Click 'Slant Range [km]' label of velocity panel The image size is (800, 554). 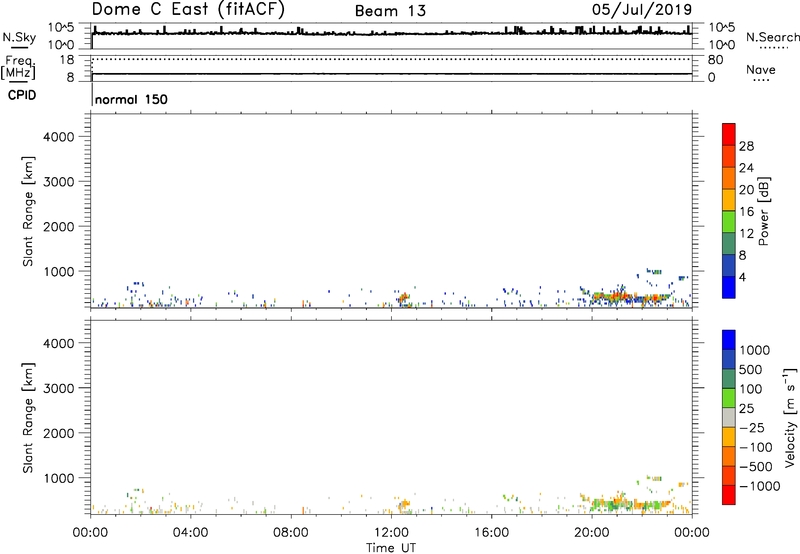coord(28,417)
